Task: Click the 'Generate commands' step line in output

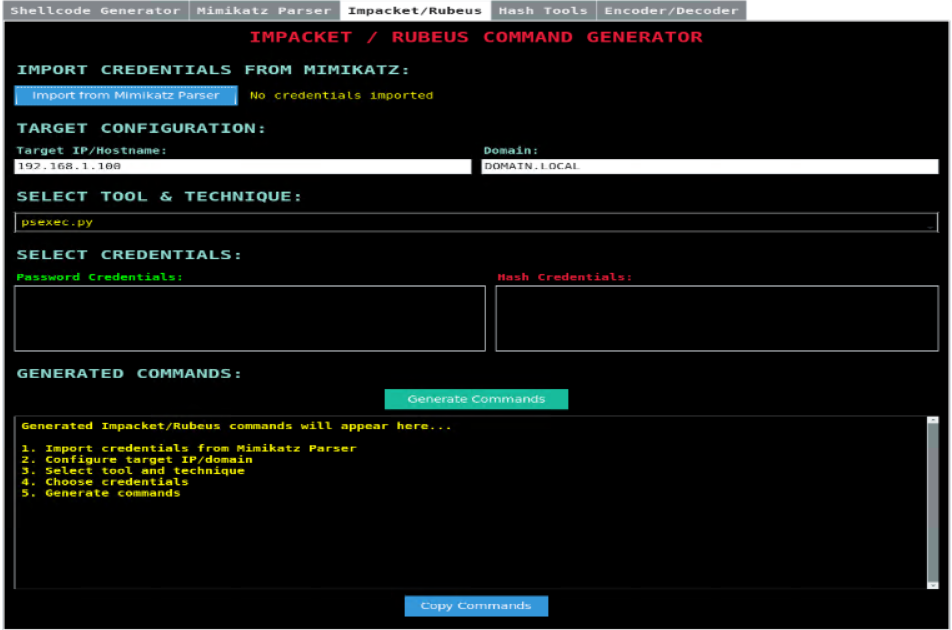Action: (101, 493)
